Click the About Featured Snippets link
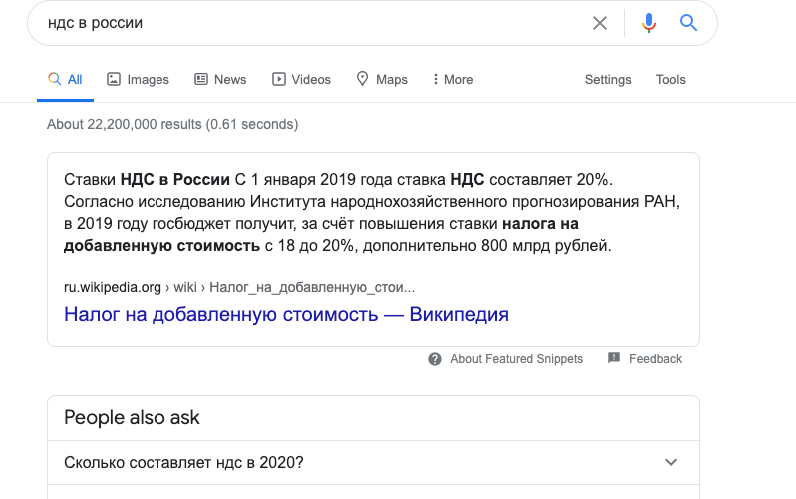Viewport: 796px width, 499px height. pyautogui.click(x=516, y=359)
